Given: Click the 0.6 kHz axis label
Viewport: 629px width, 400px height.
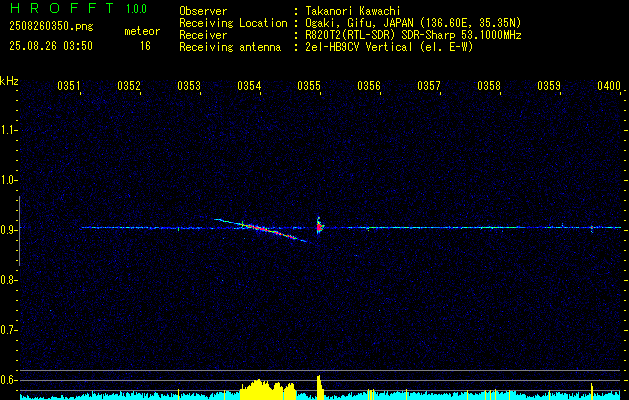Looking at the screenshot, I should coord(8,380).
